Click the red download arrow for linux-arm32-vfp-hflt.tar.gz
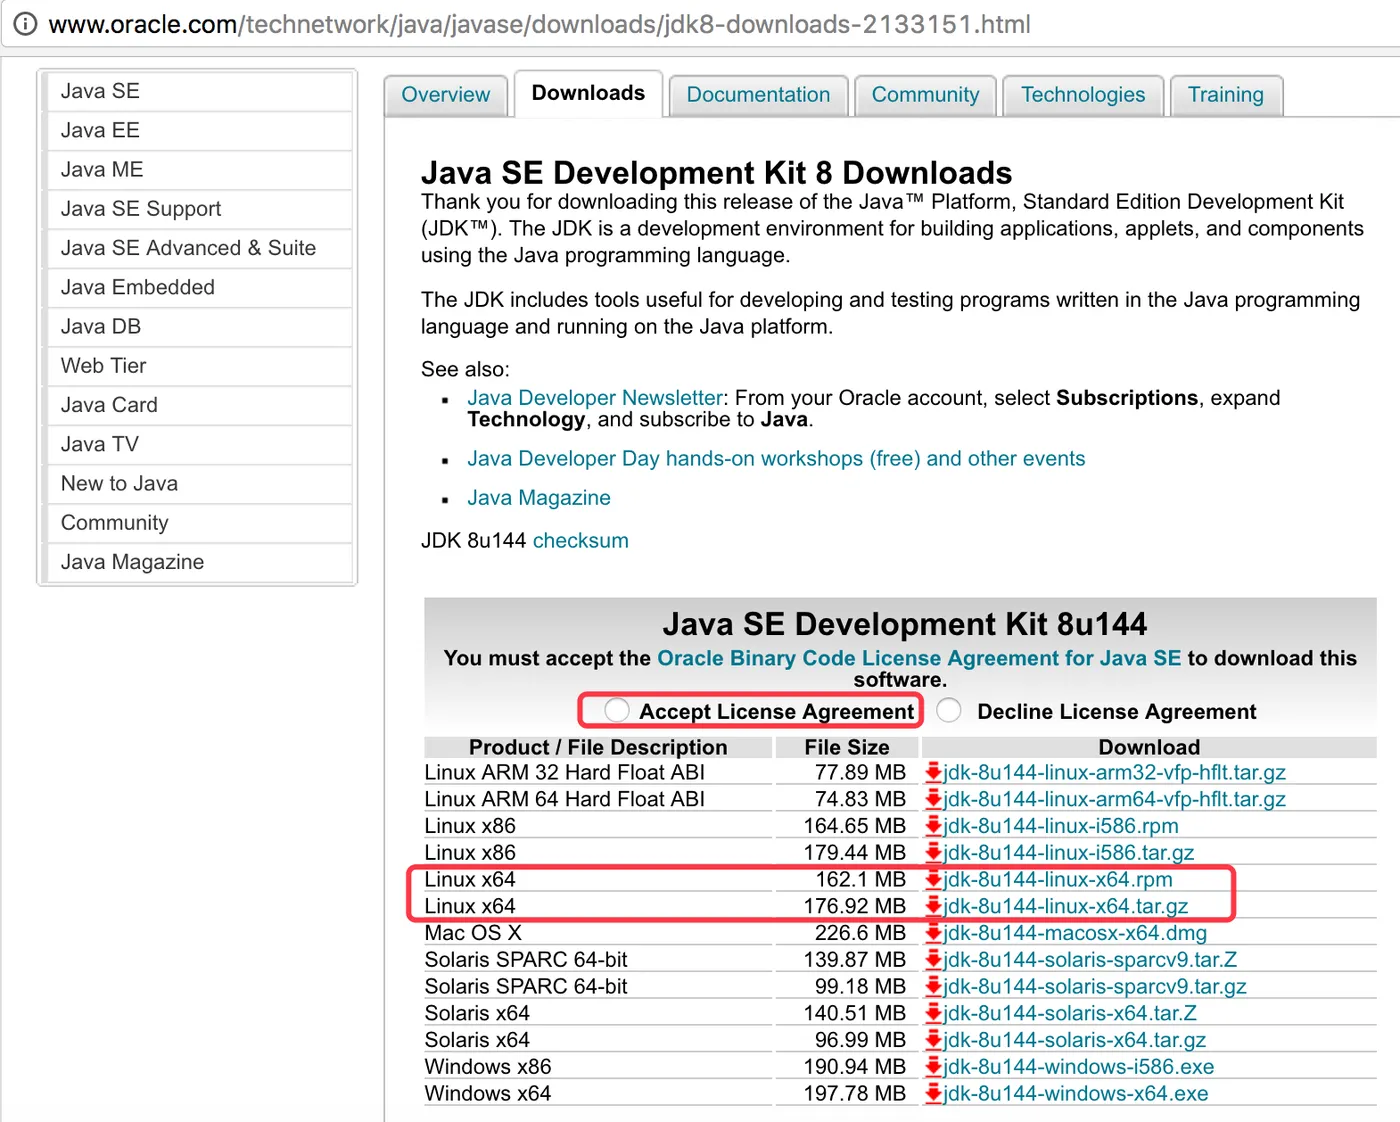The height and width of the screenshot is (1122, 1400). pos(934,772)
